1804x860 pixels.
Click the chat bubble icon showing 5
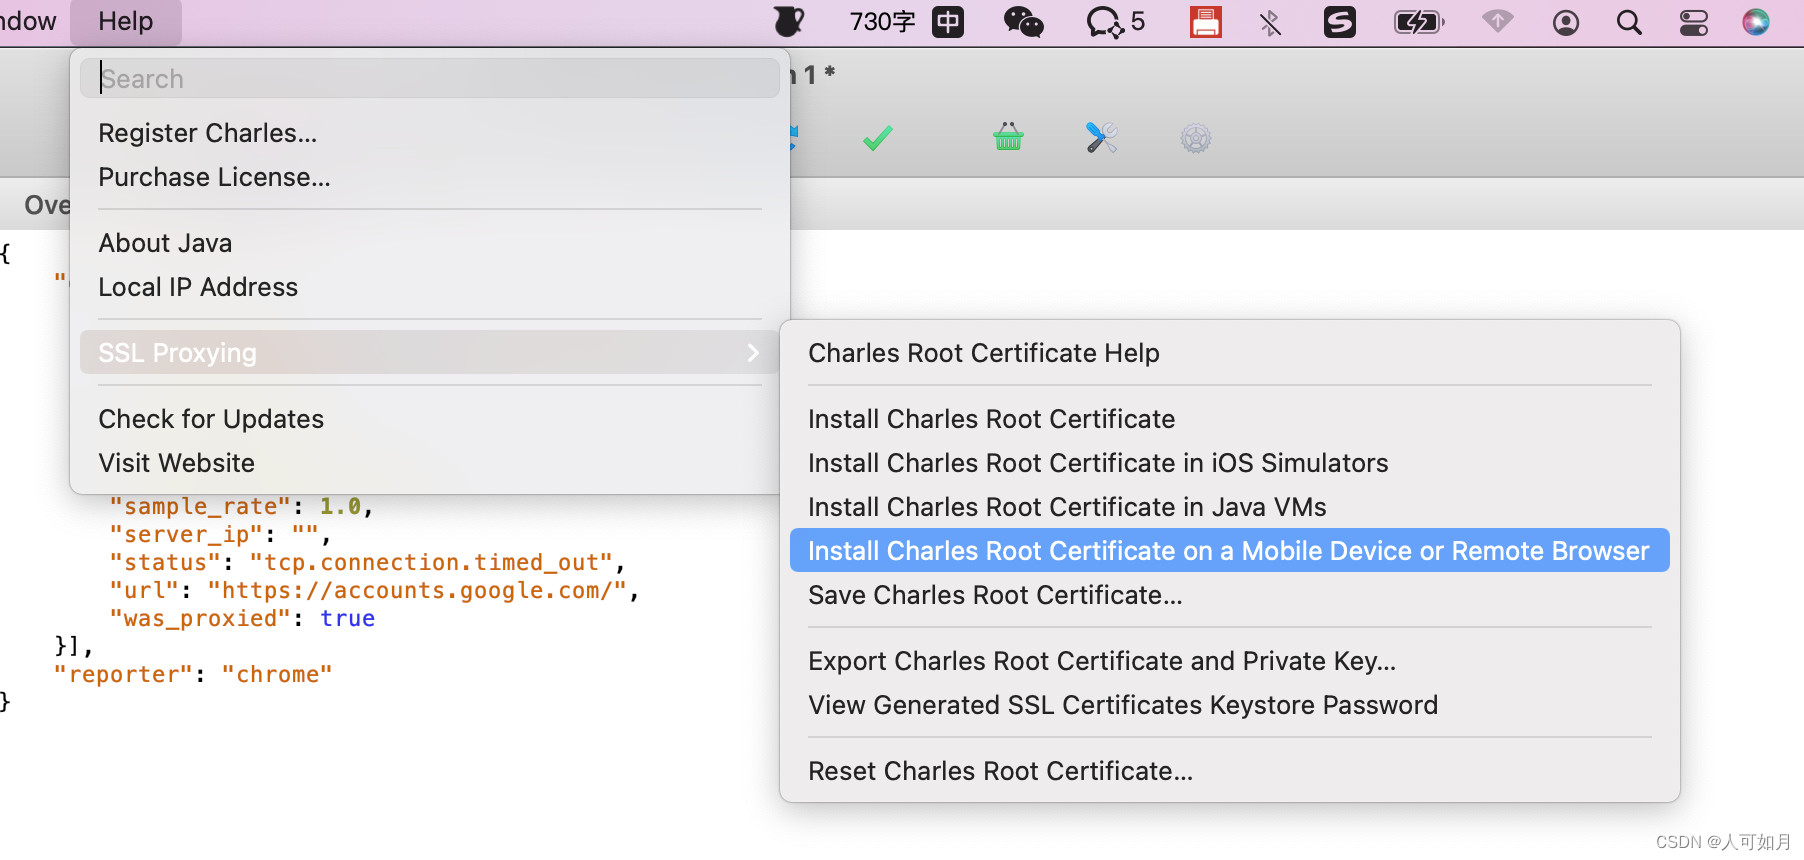[1115, 22]
